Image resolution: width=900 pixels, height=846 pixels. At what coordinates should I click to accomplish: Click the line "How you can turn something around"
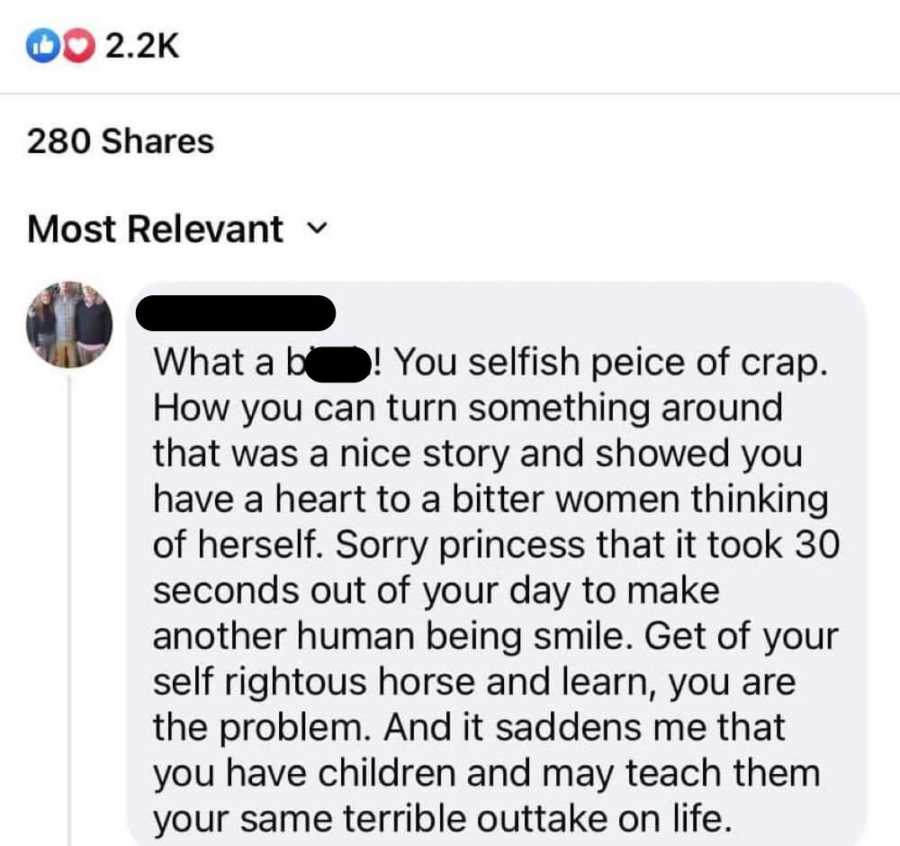pyautogui.click(x=468, y=409)
